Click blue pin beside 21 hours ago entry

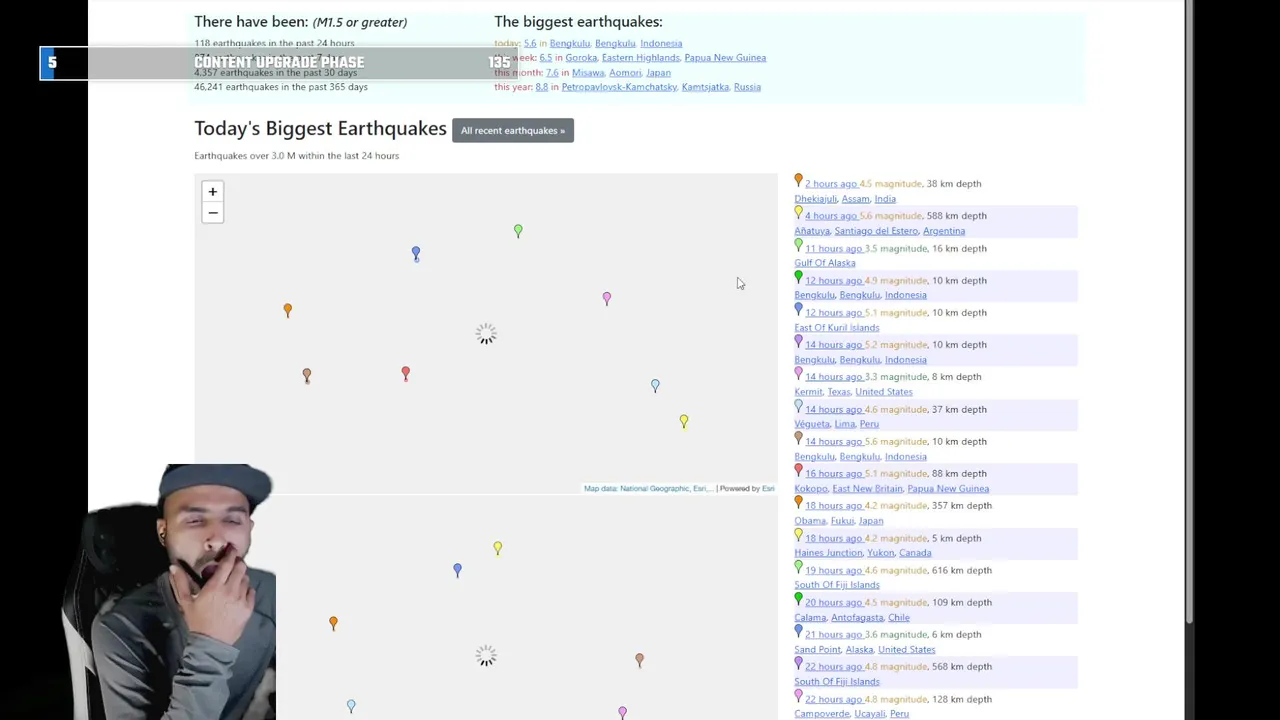[x=798, y=631]
